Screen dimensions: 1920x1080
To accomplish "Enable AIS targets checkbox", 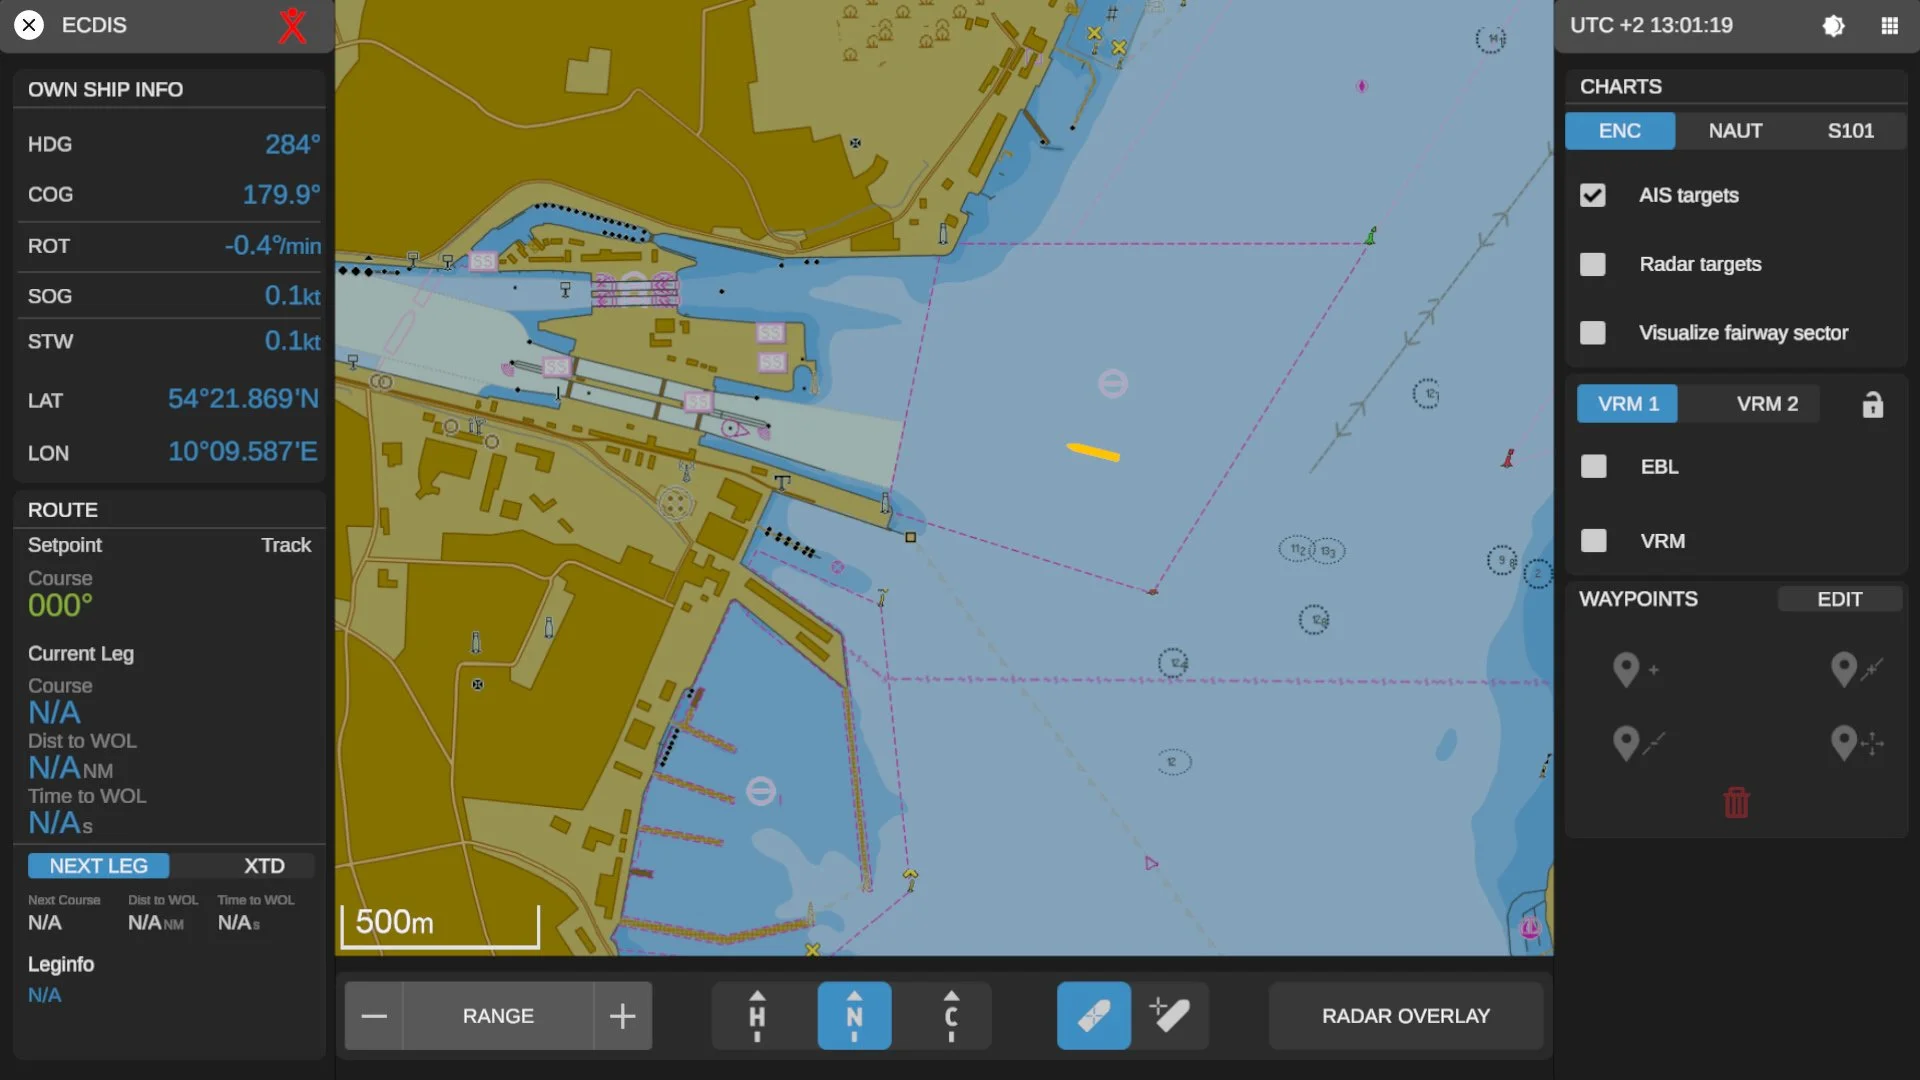I will point(1592,195).
